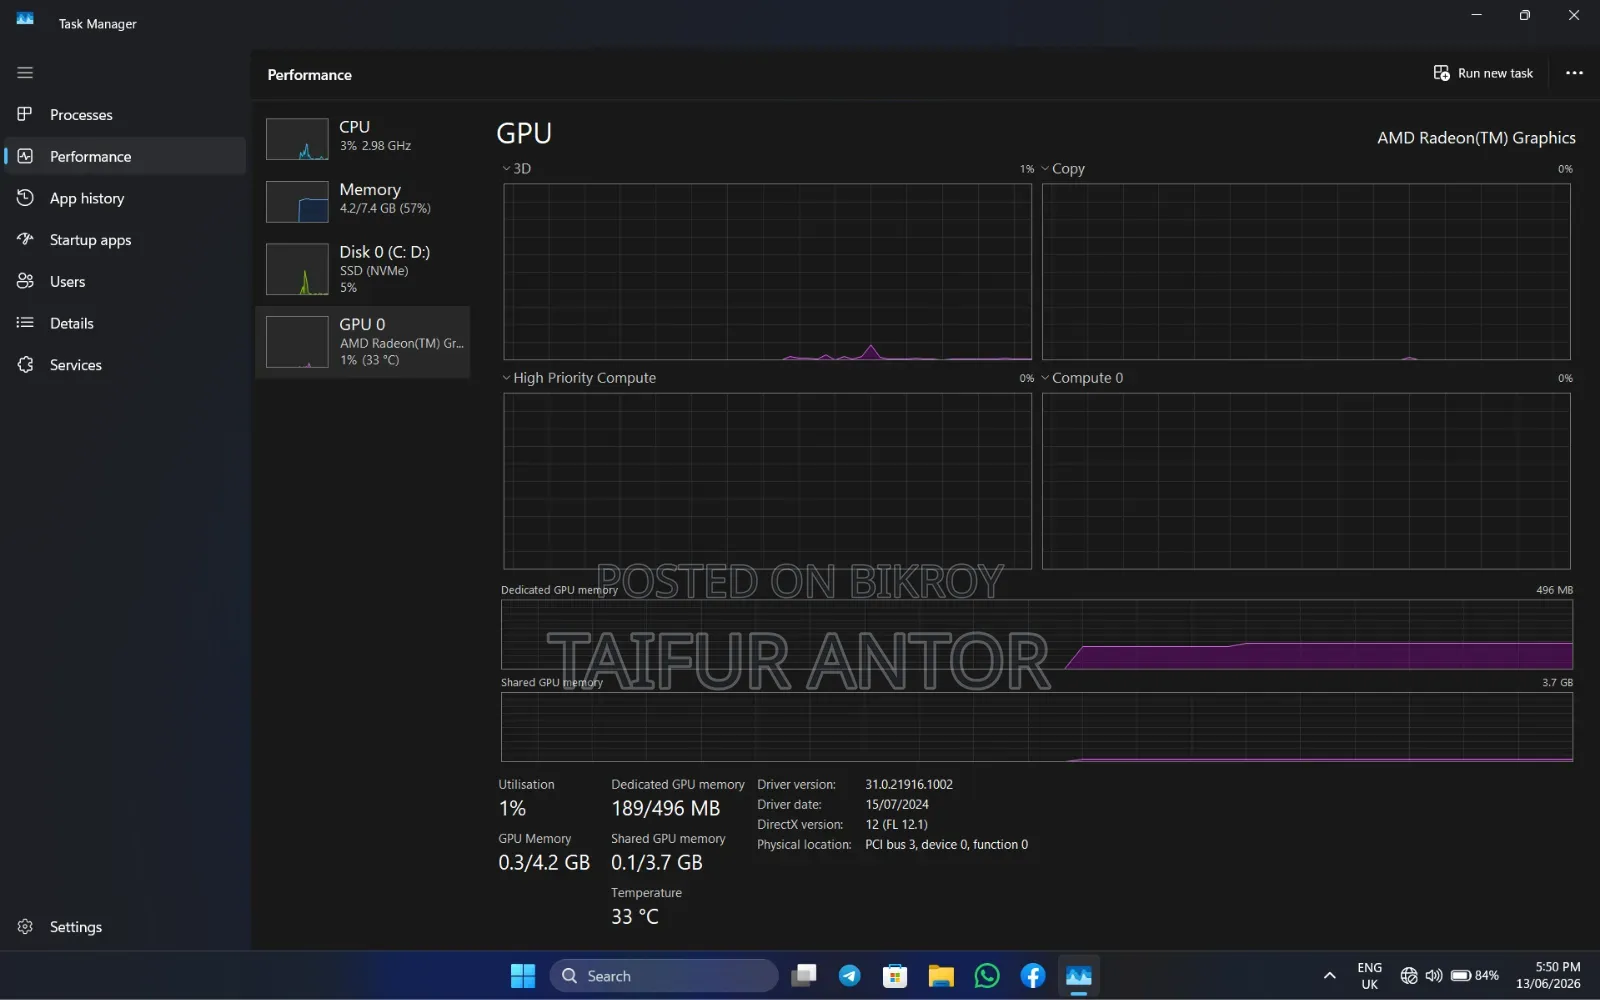Open Telegram from the taskbar
Screen dimensions: 1600x1000
pos(849,976)
